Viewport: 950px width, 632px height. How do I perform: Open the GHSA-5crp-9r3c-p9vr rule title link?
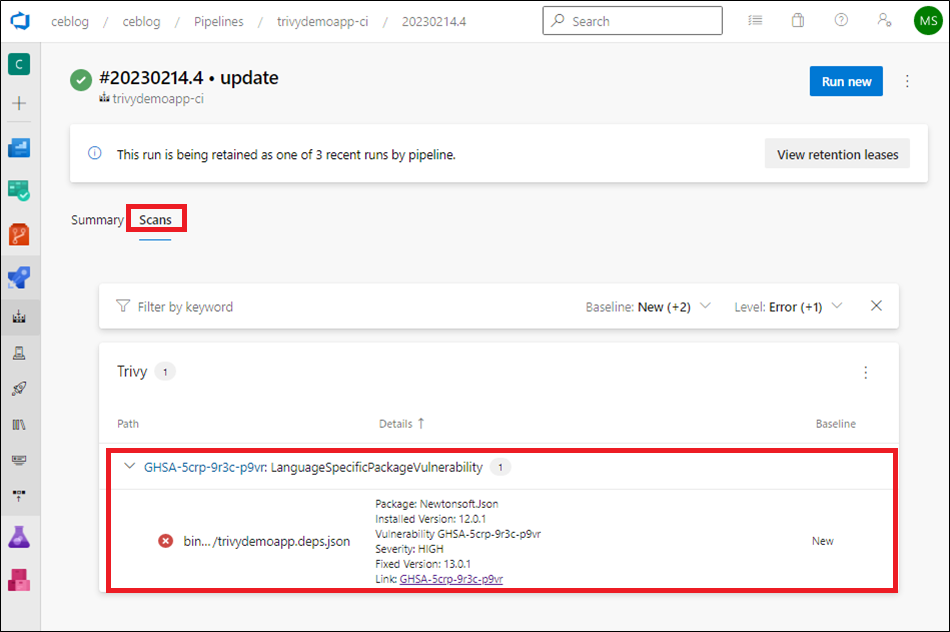tap(204, 467)
